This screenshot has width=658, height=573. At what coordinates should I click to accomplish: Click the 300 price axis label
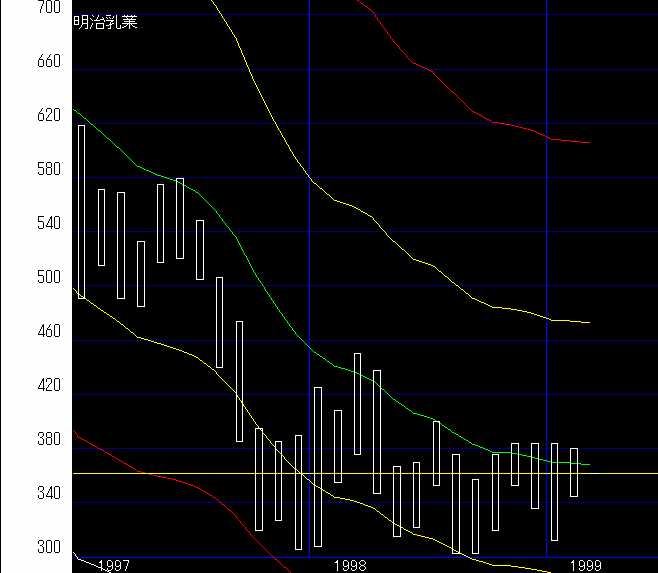(x=20, y=548)
